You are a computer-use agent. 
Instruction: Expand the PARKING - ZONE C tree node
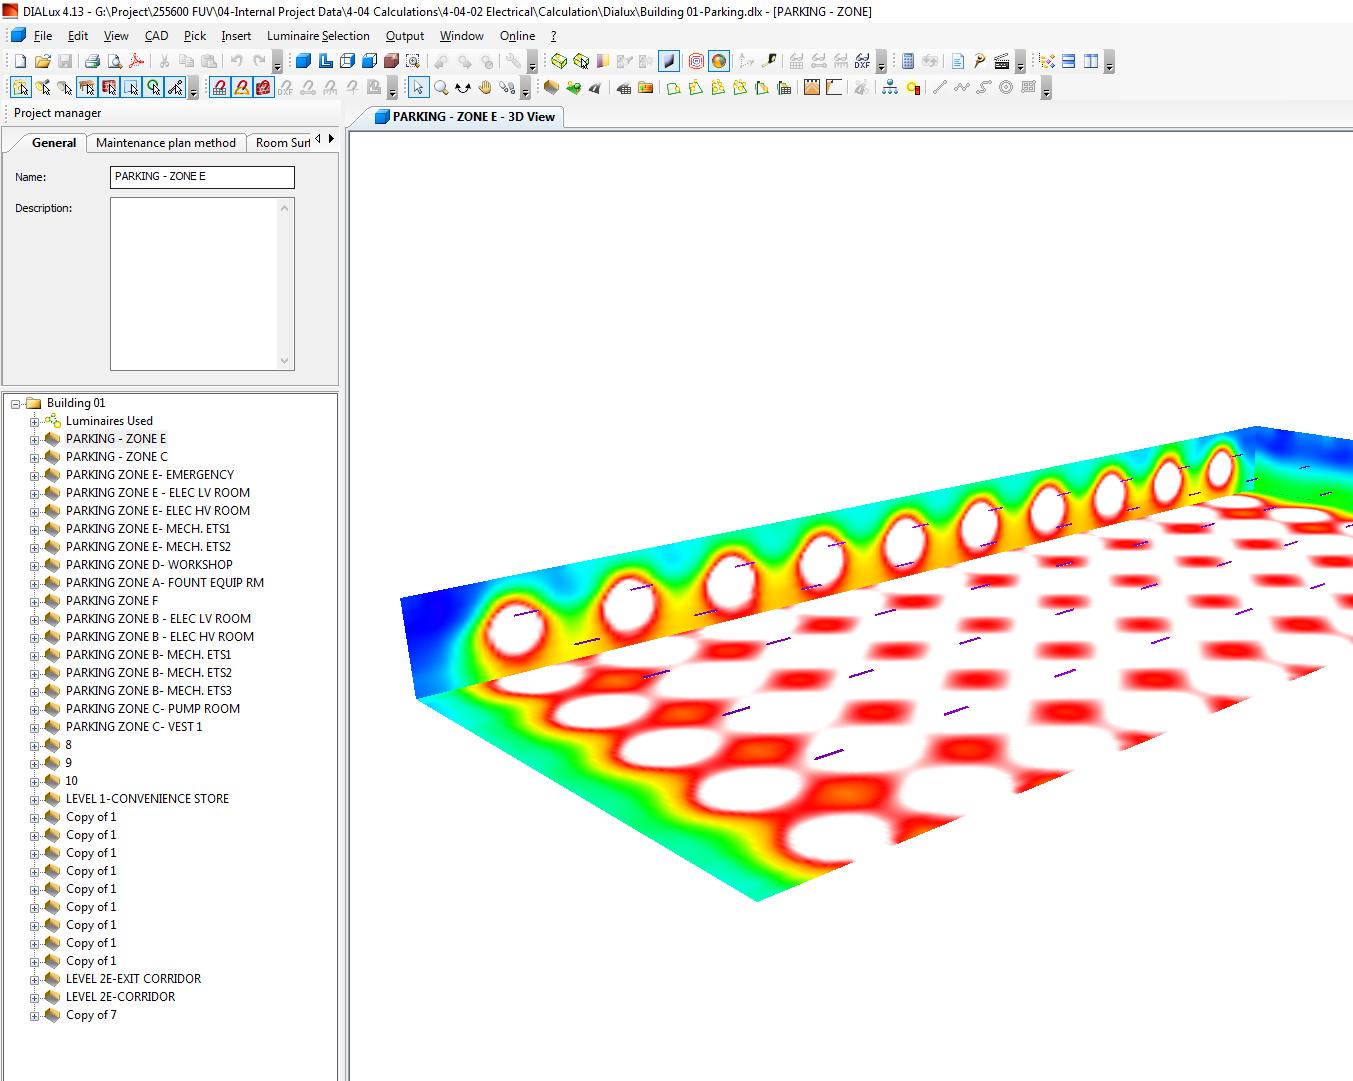[x=34, y=457]
